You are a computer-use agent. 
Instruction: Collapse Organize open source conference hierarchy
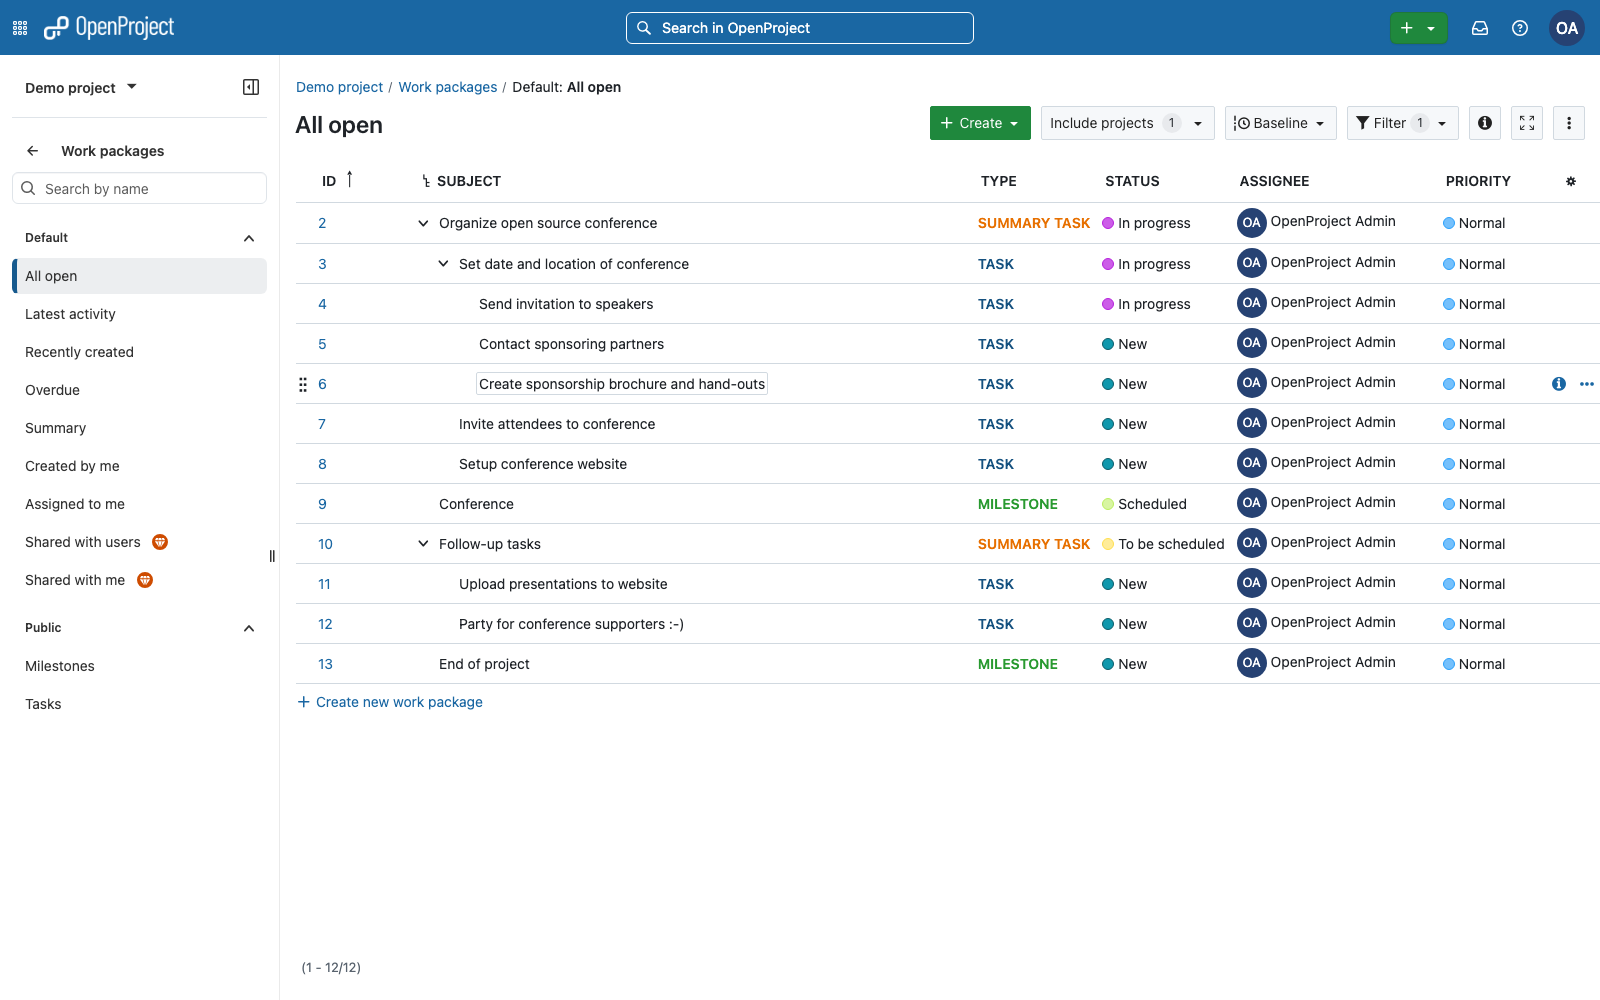(423, 223)
